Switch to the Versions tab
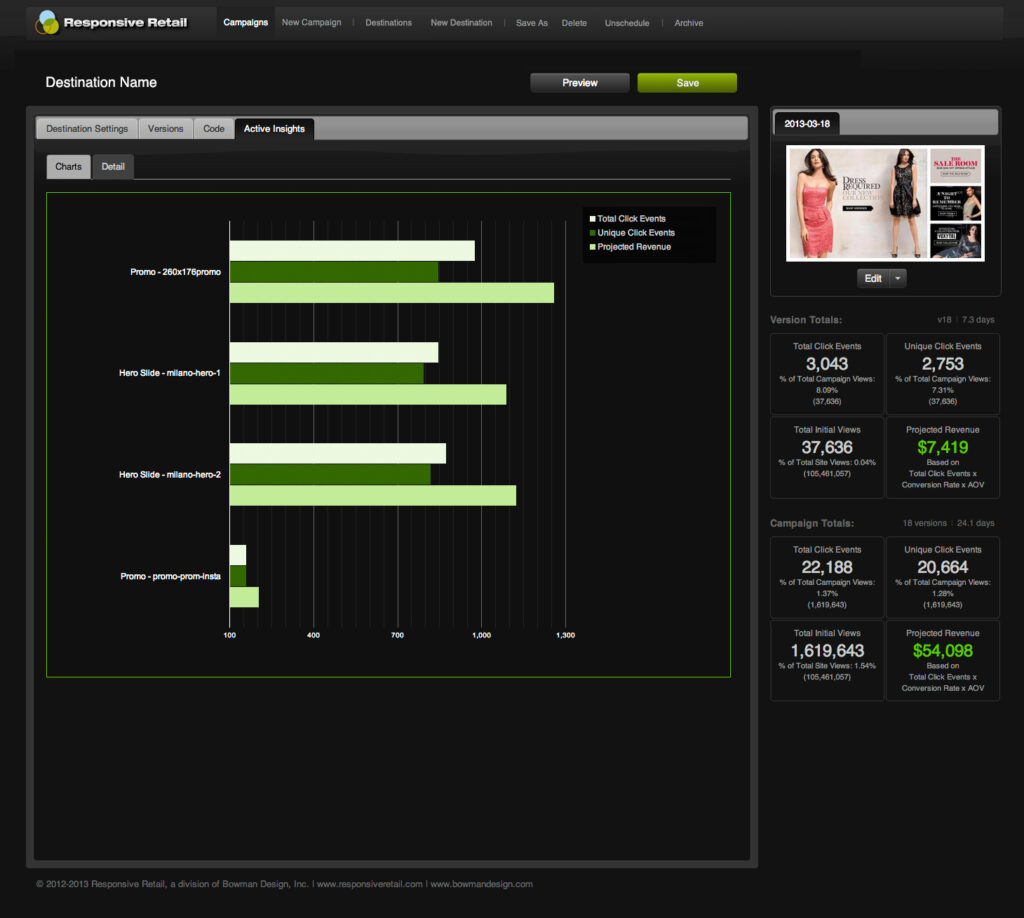This screenshot has height=918, width=1024. point(165,129)
